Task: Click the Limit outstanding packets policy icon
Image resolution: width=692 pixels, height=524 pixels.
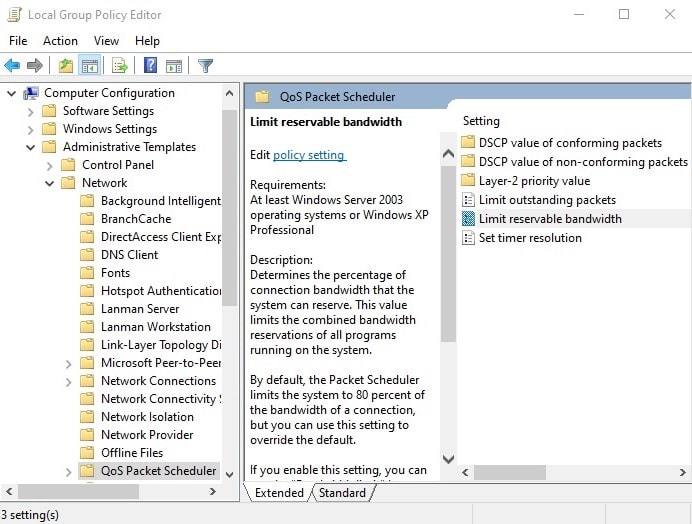Action: 468,200
